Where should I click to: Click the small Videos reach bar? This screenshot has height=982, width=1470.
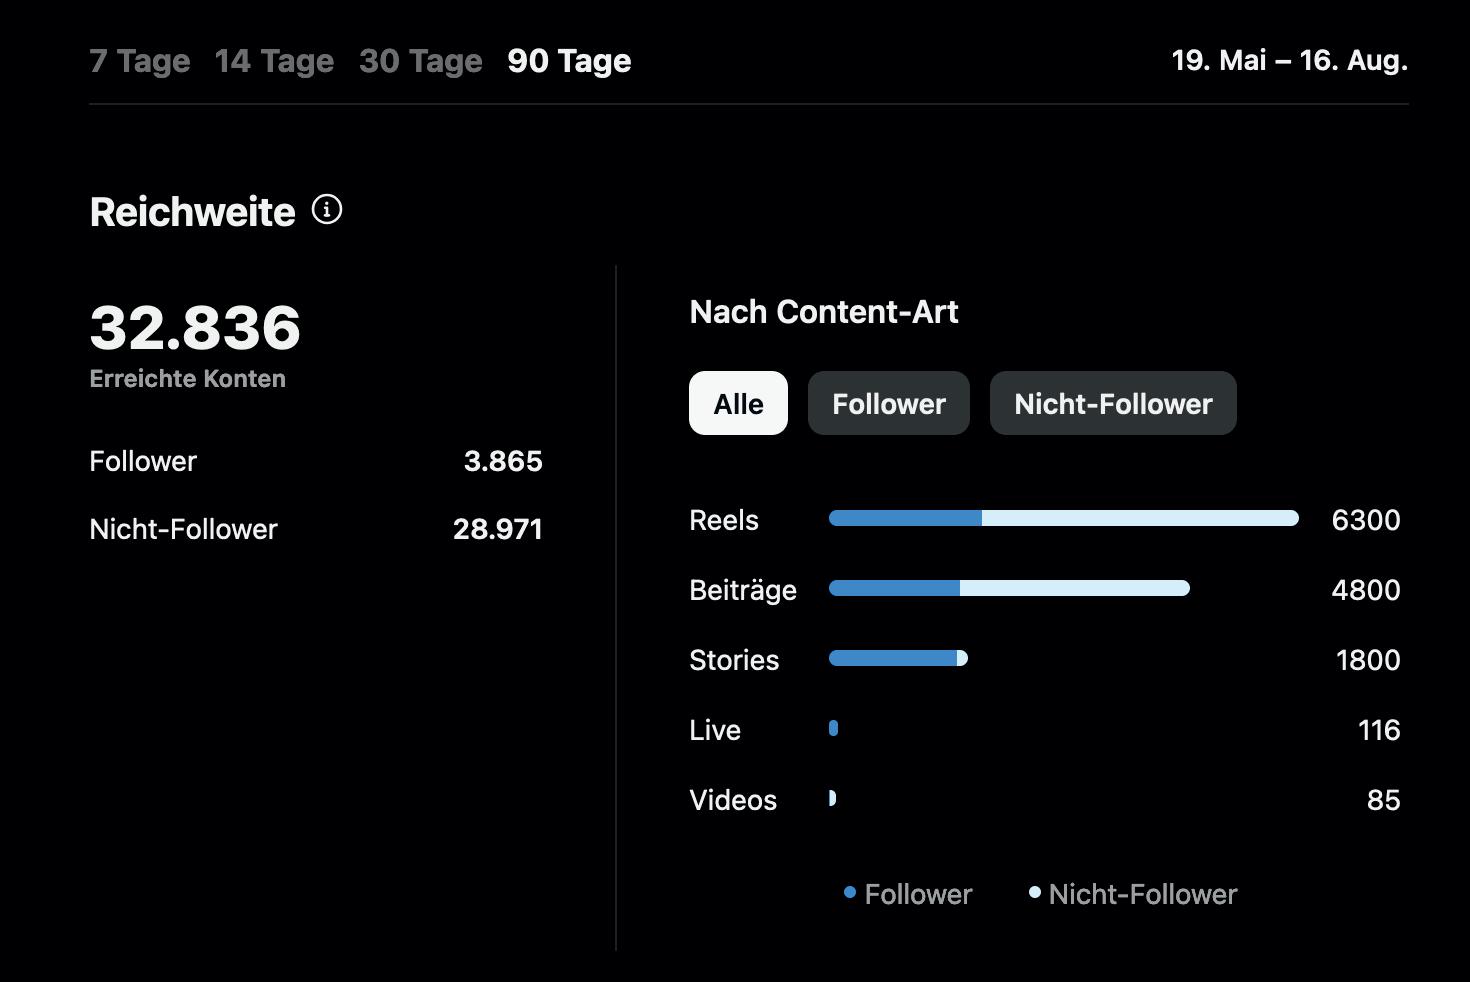tap(832, 798)
